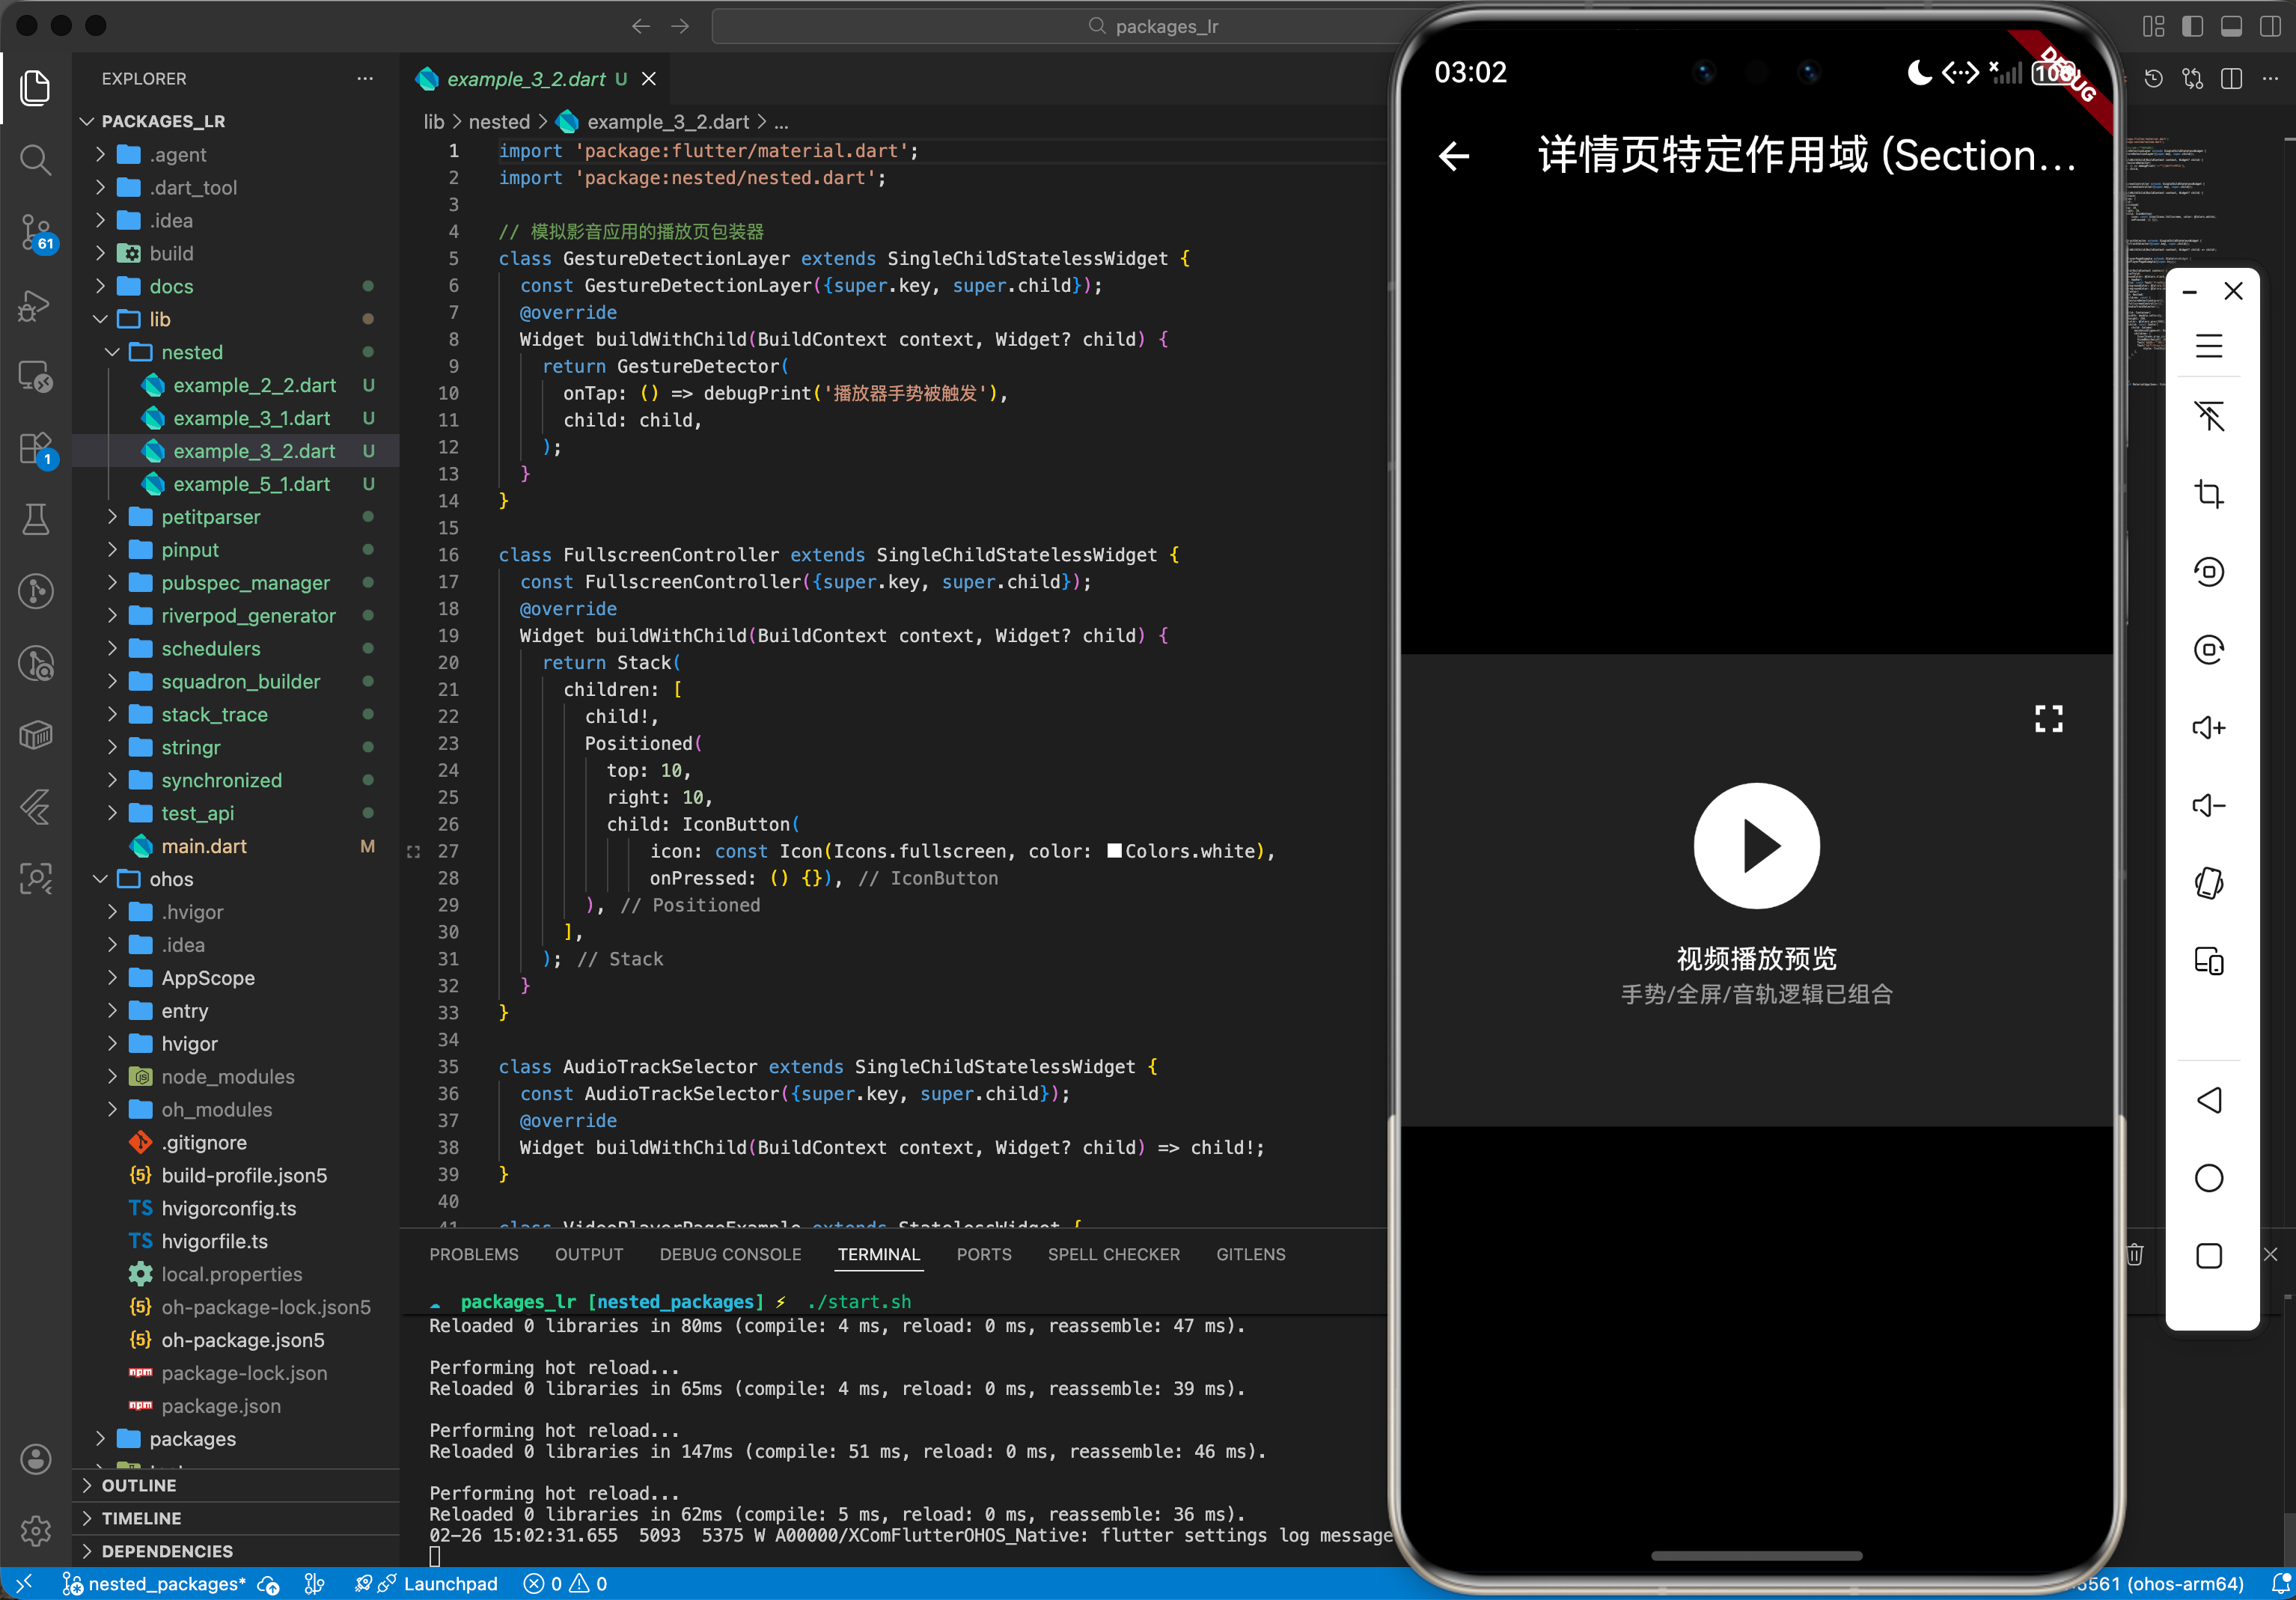Click notifications bell in status bar

pyautogui.click(x=2280, y=1584)
